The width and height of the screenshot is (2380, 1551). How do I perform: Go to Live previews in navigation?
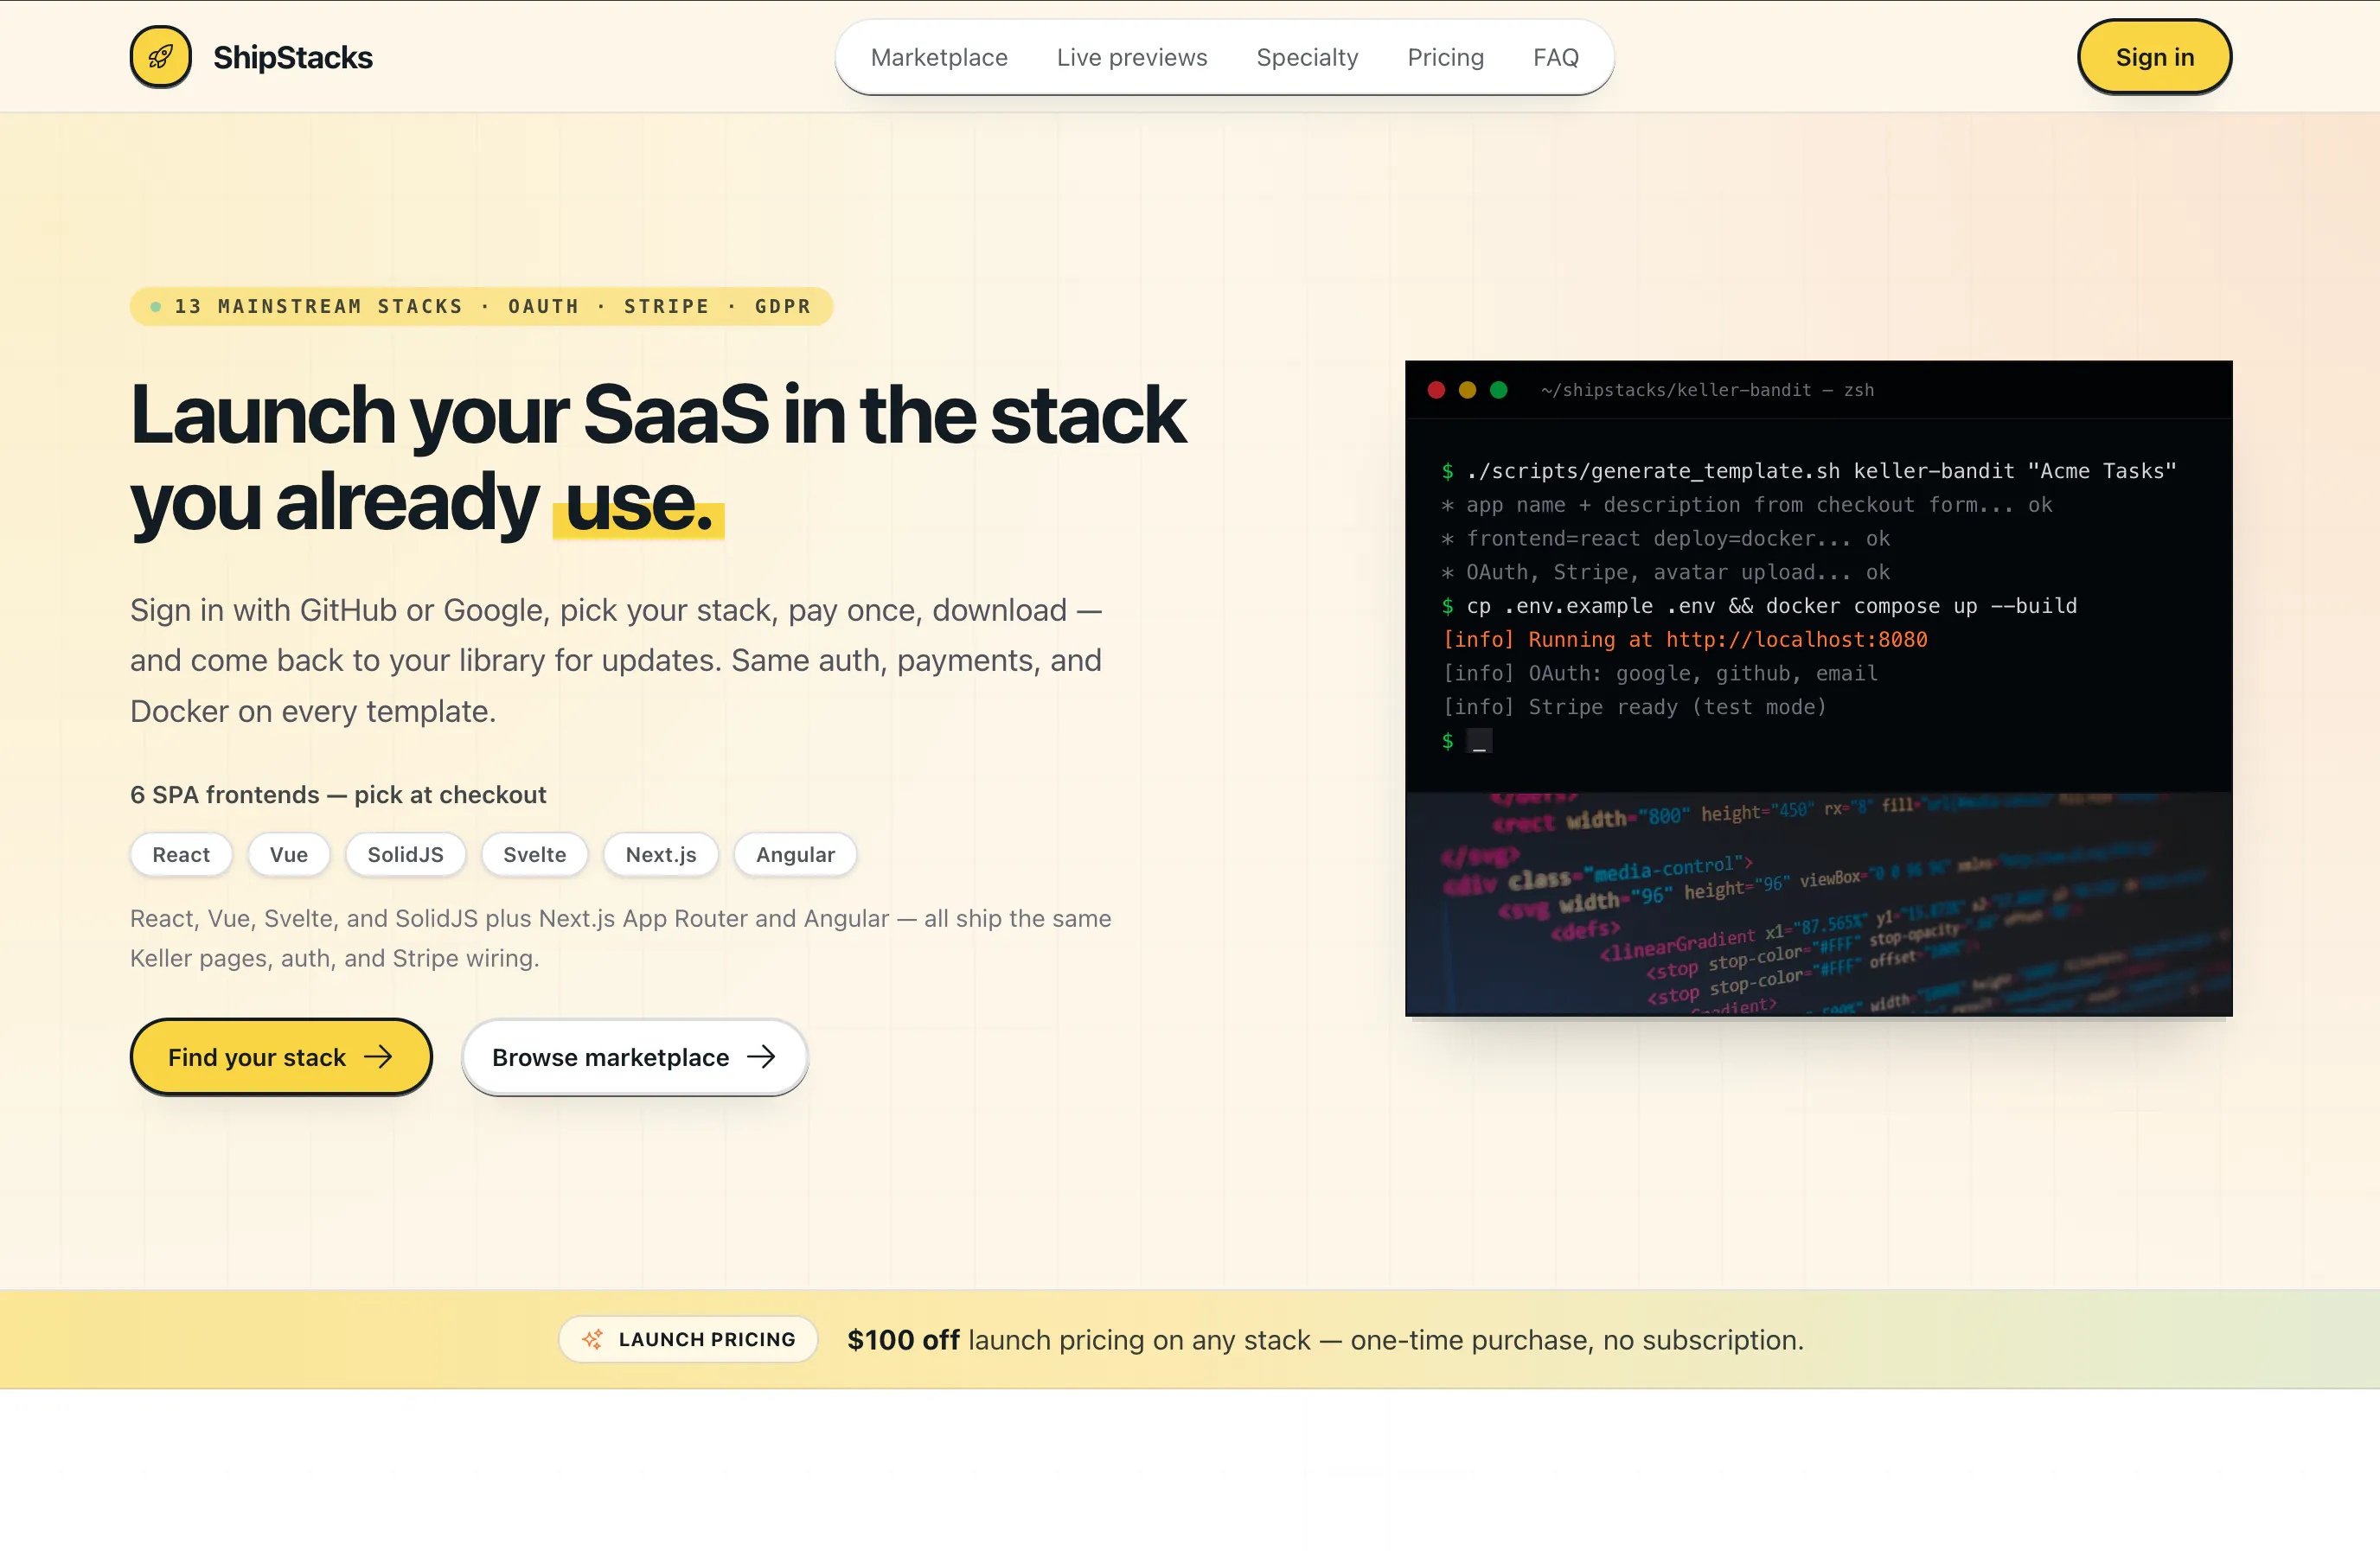coord(1132,58)
